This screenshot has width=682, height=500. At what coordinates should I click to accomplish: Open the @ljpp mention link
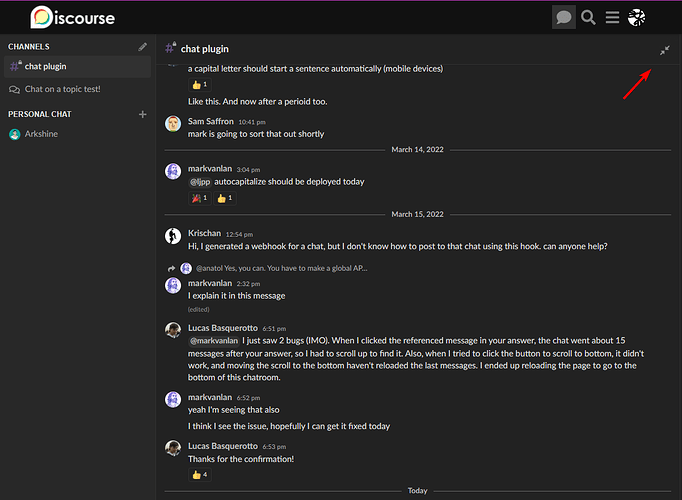click(x=200, y=182)
